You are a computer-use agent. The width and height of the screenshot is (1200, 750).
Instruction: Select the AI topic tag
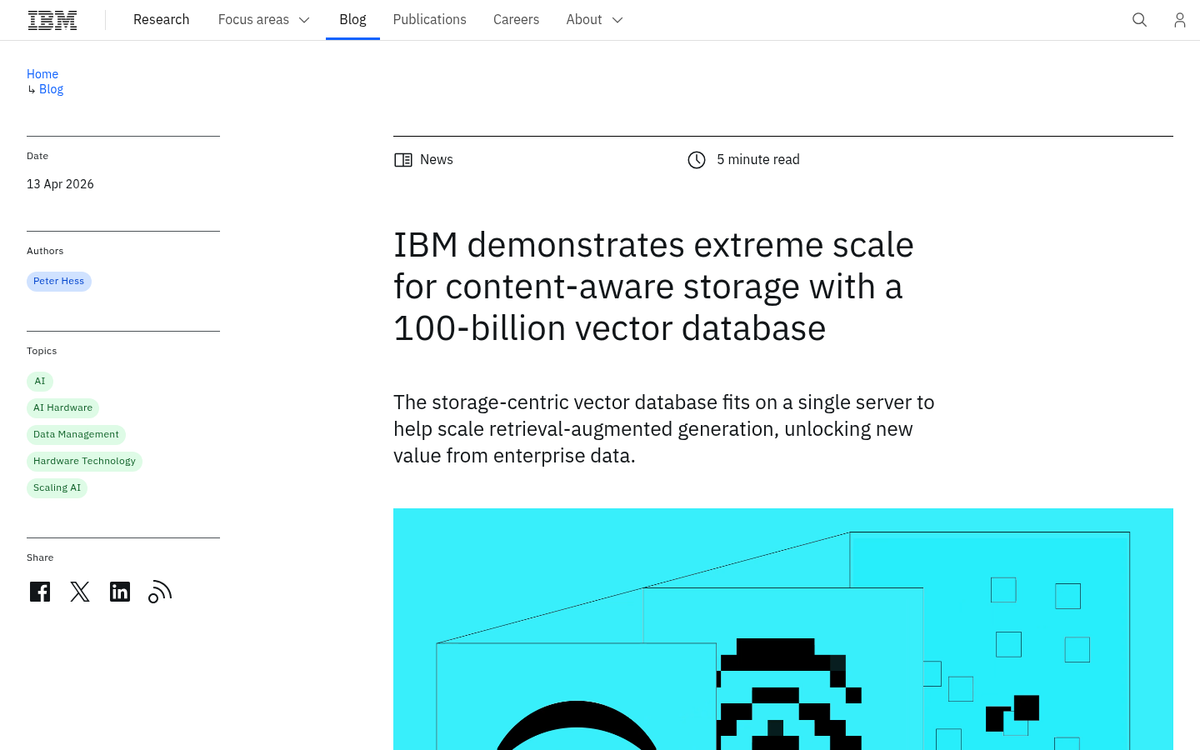[40, 381]
